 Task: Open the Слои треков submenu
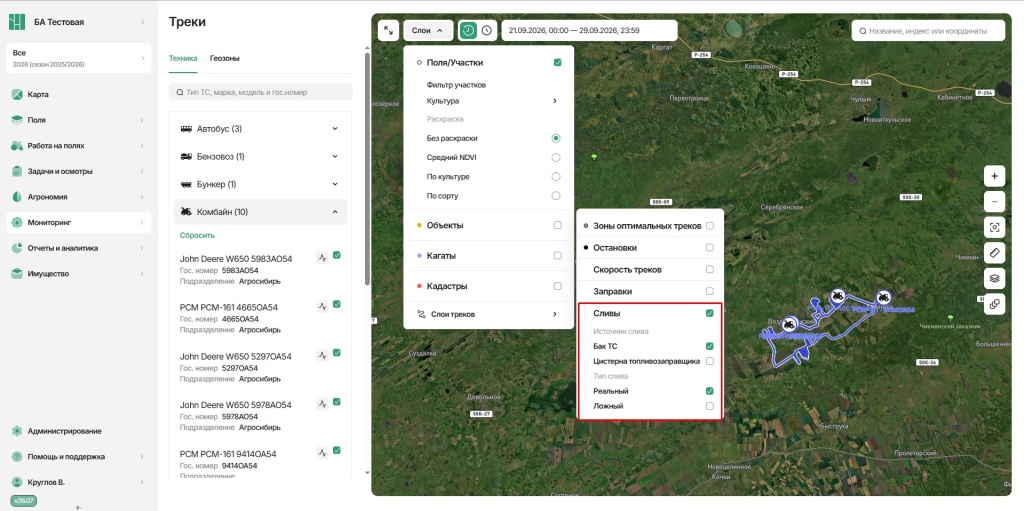pyautogui.click(x=489, y=314)
